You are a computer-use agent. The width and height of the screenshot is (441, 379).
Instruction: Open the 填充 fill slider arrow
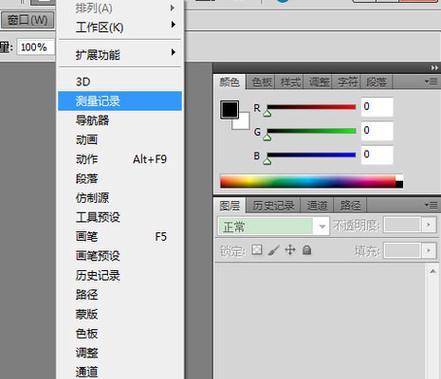429,250
